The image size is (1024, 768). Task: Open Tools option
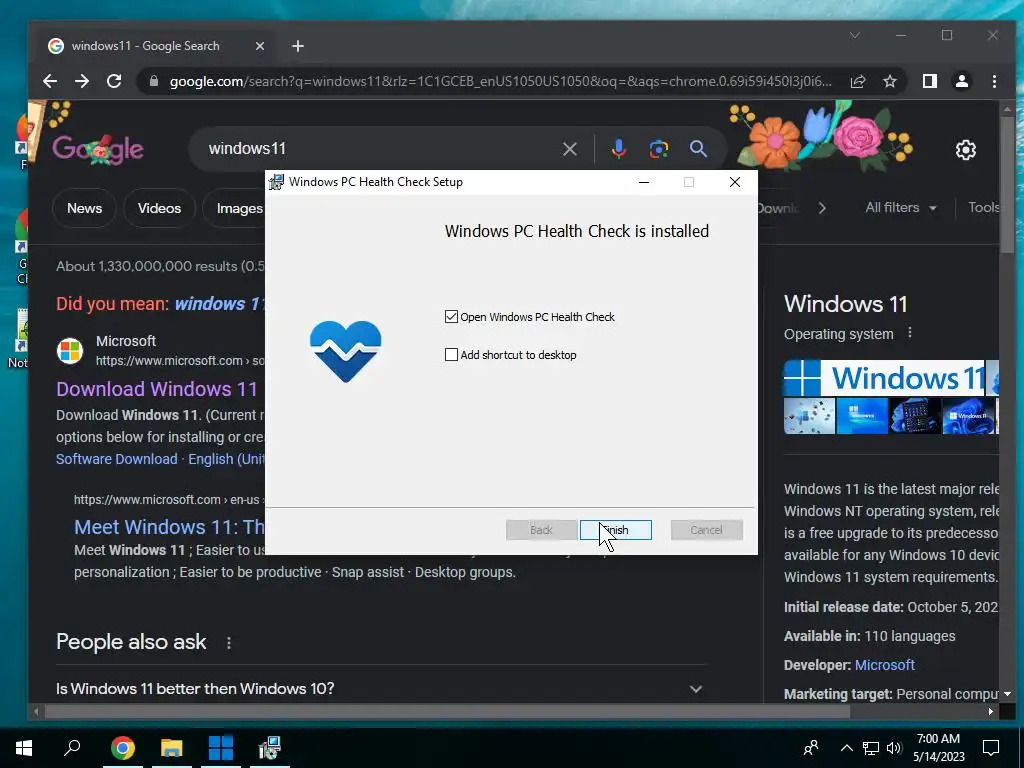click(x=984, y=208)
